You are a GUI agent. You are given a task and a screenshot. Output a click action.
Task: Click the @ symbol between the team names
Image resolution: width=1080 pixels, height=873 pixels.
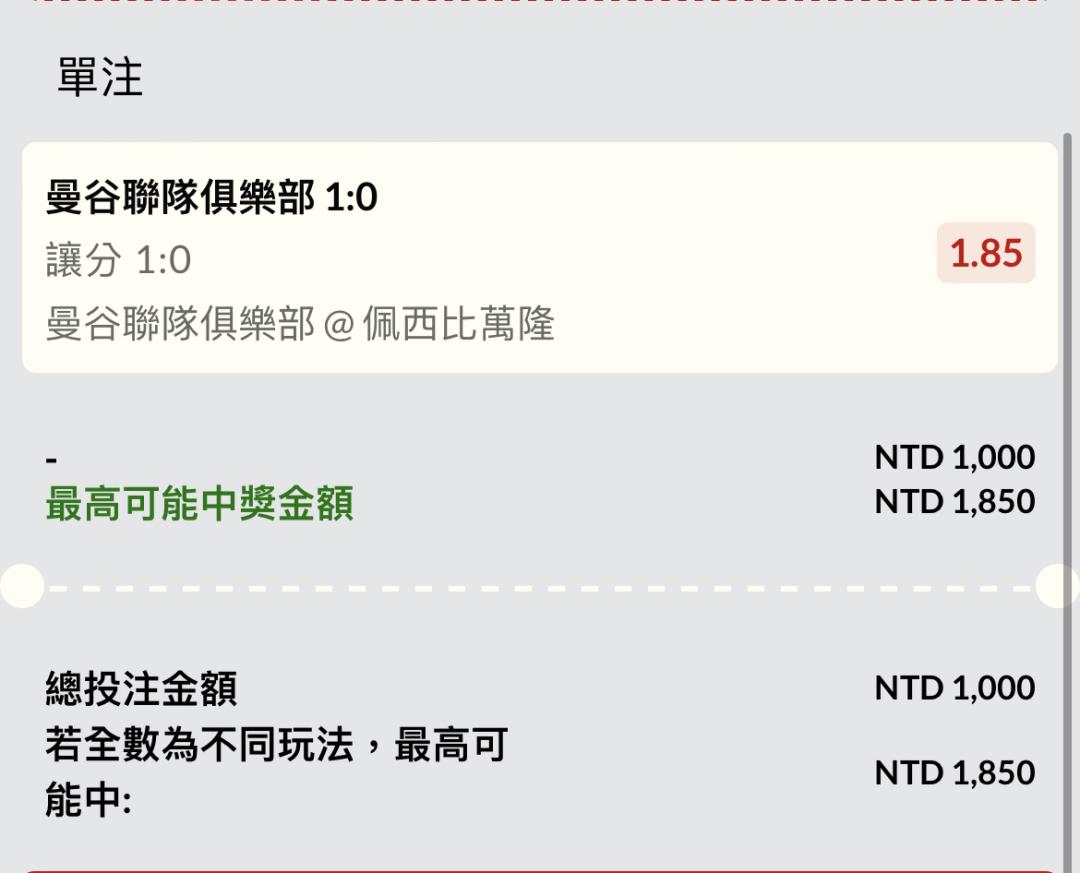tap(339, 325)
